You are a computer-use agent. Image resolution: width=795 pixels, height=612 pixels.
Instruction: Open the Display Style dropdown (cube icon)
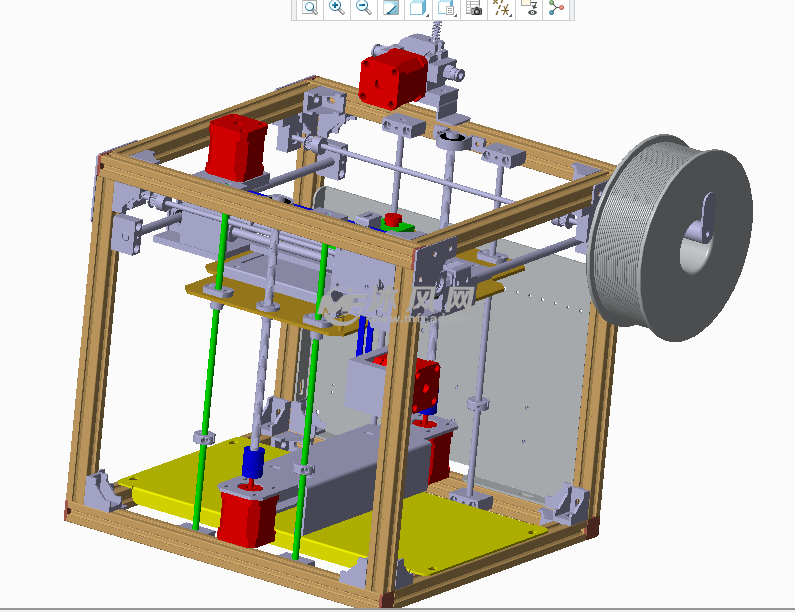[418, 7]
